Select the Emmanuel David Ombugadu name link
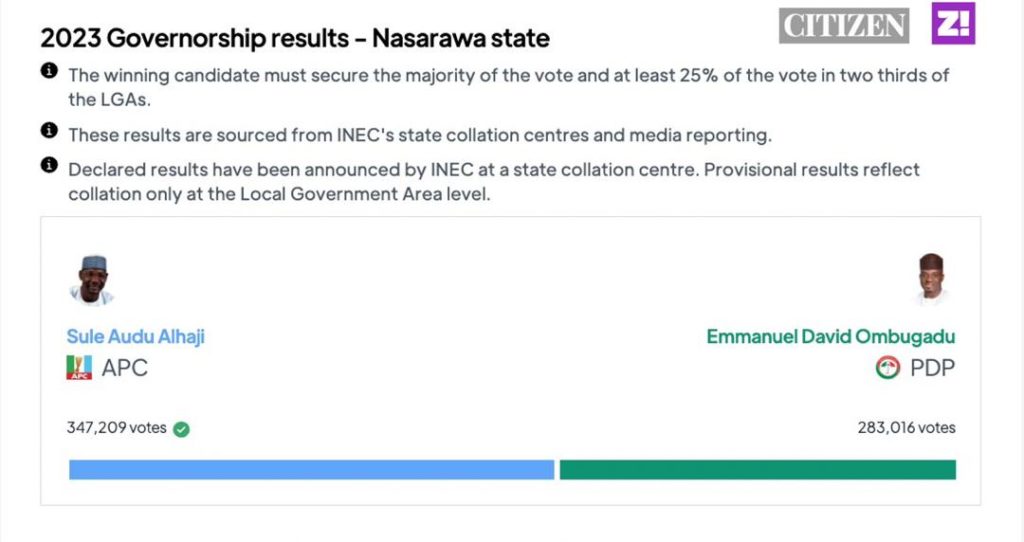Screen dimensions: 1024x542 [830, 337]
